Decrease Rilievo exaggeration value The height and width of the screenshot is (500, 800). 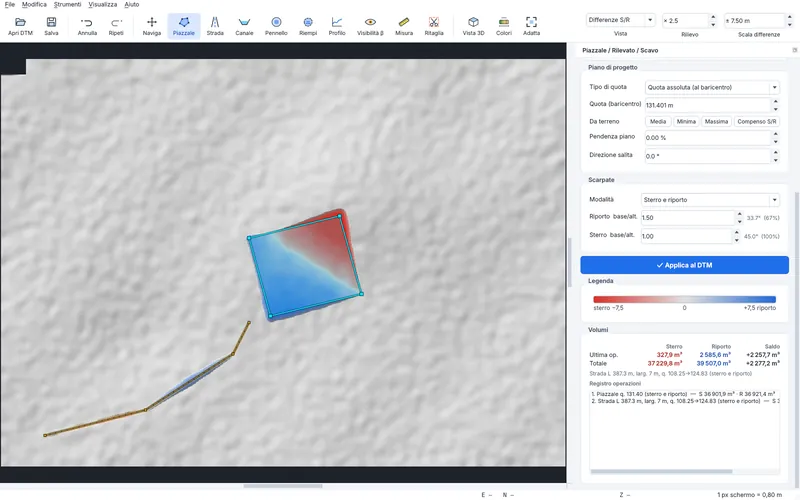[713, 24]
